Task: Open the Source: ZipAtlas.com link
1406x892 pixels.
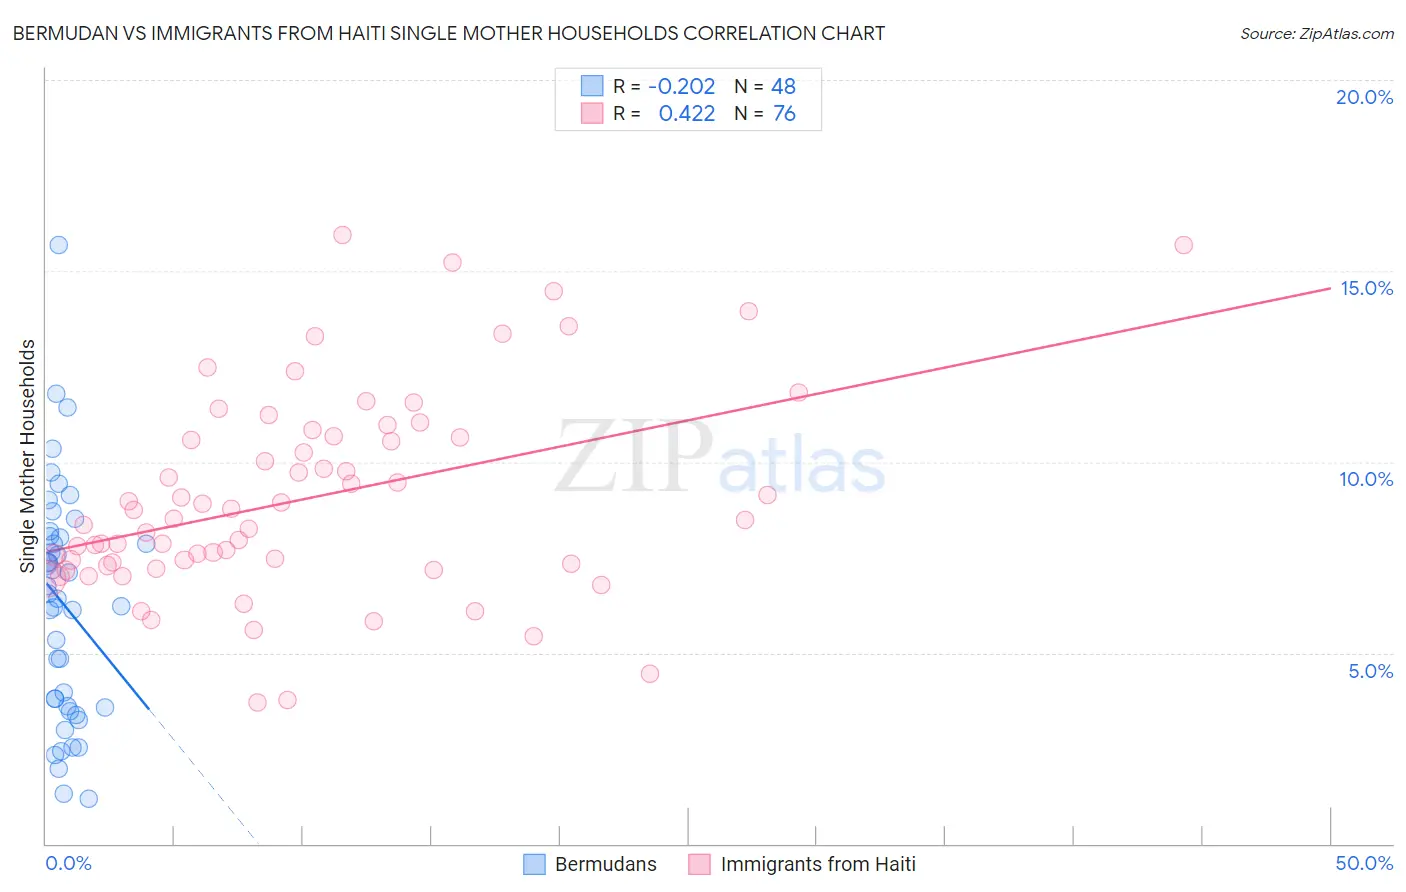Action: (x=1317, y=33)
